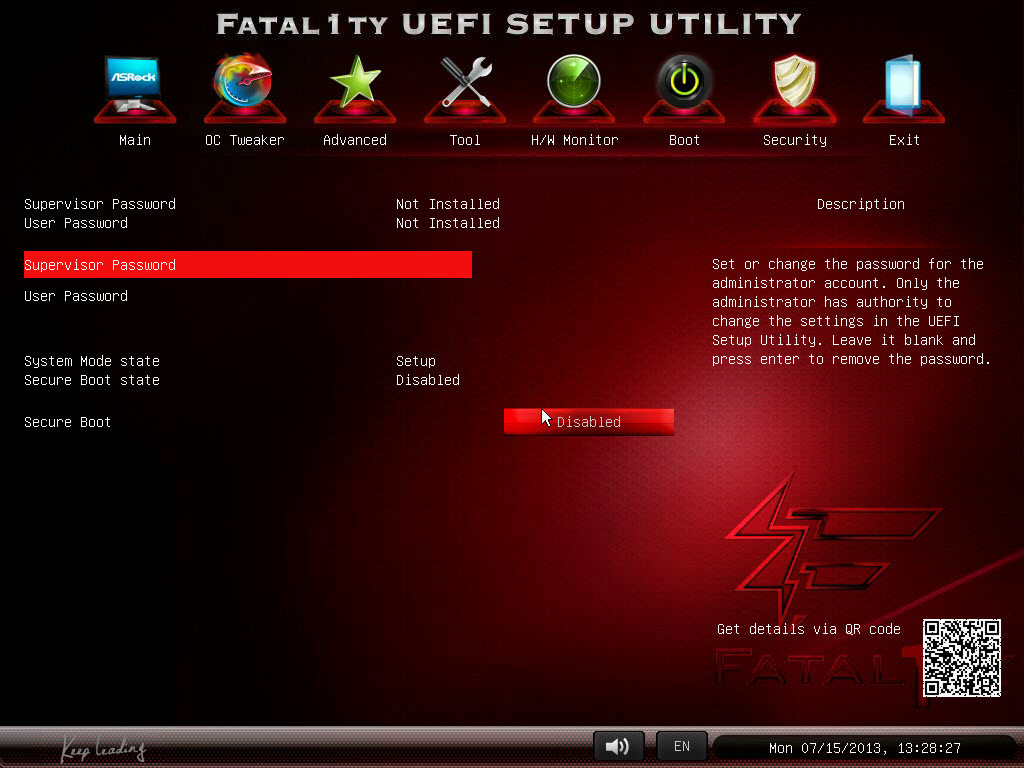
Task: Go to the Advanced tab label
Action: pos(355,140)
